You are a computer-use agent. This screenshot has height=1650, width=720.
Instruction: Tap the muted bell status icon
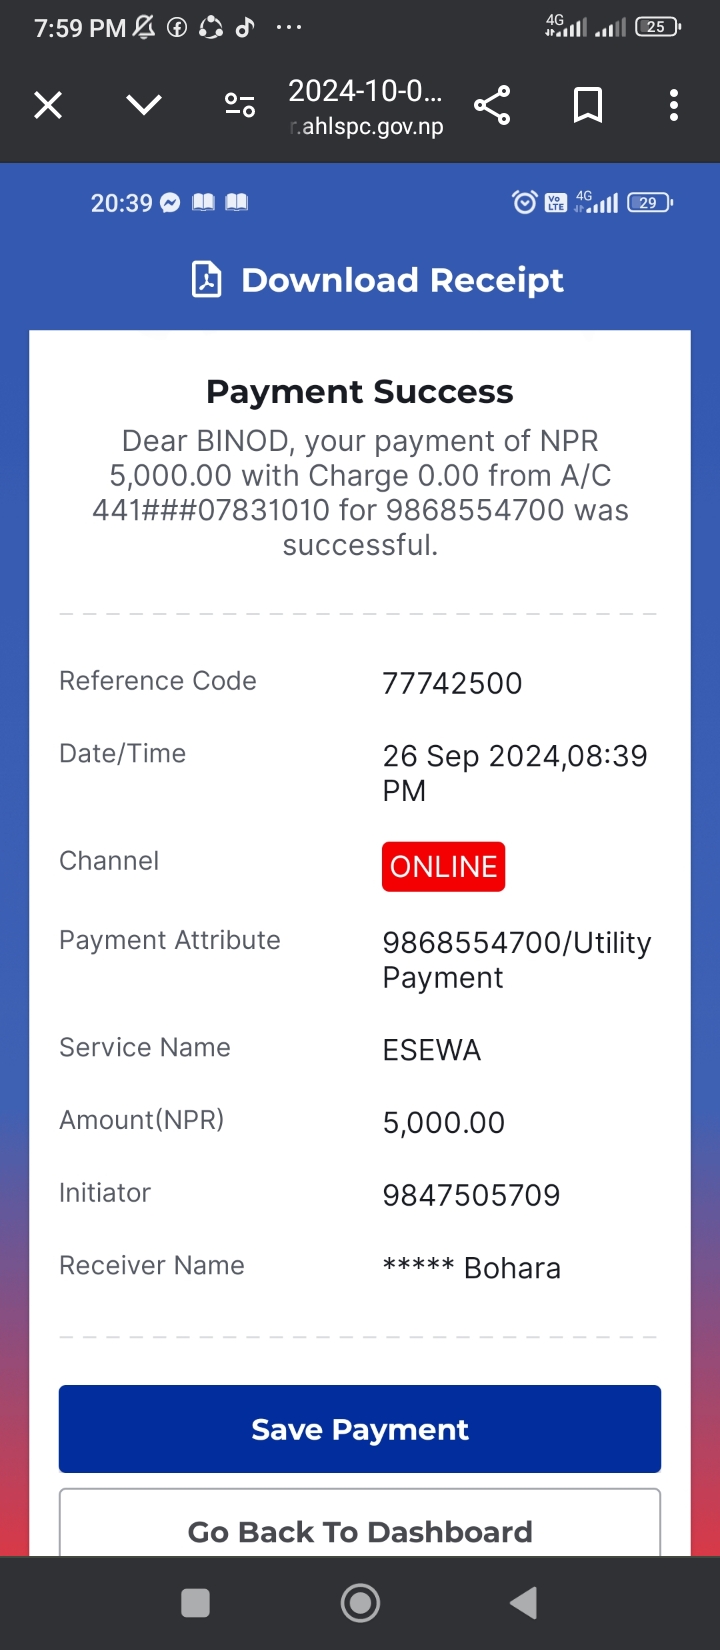pos(144,28)
